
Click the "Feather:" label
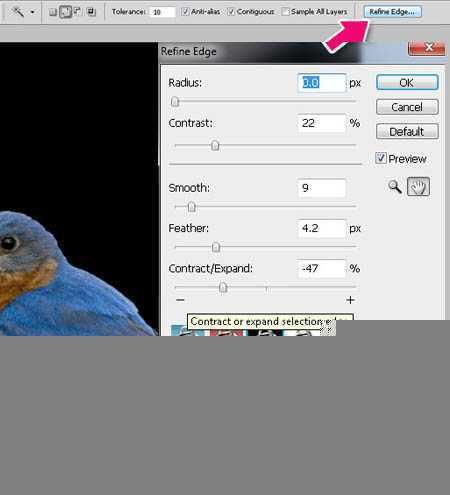(x=188, y=228)
